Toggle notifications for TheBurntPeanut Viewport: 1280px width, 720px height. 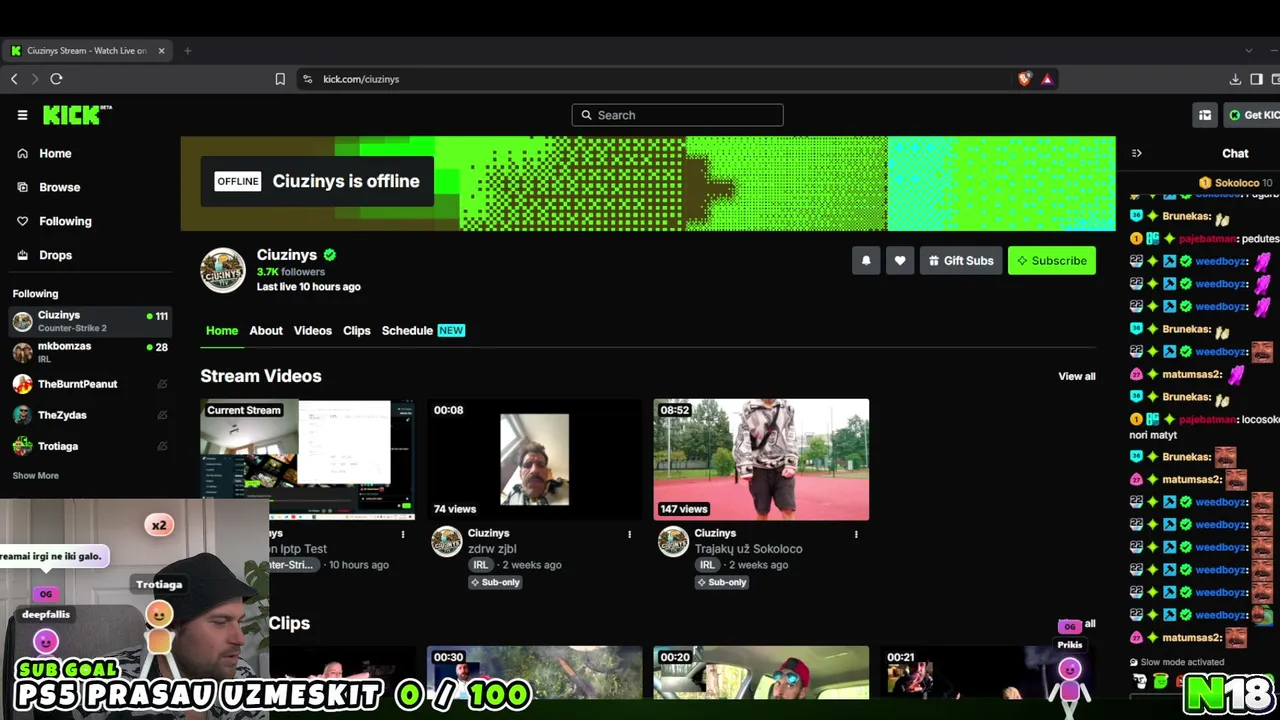[162, 384]
